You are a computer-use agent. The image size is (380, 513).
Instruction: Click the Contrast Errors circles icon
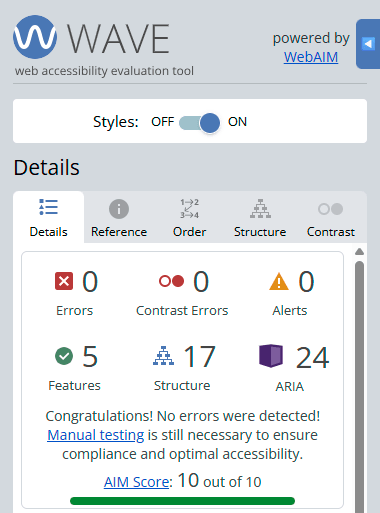tap(171, 281)
